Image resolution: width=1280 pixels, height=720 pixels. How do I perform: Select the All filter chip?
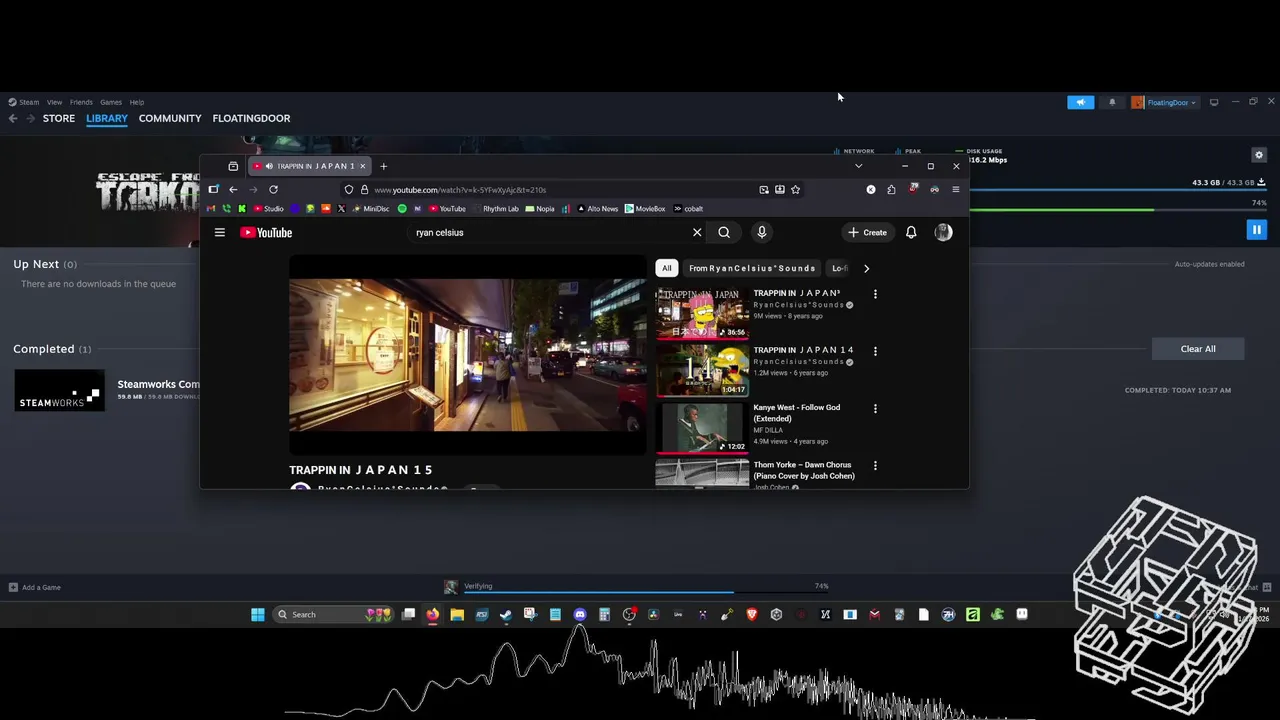point(666,268)
